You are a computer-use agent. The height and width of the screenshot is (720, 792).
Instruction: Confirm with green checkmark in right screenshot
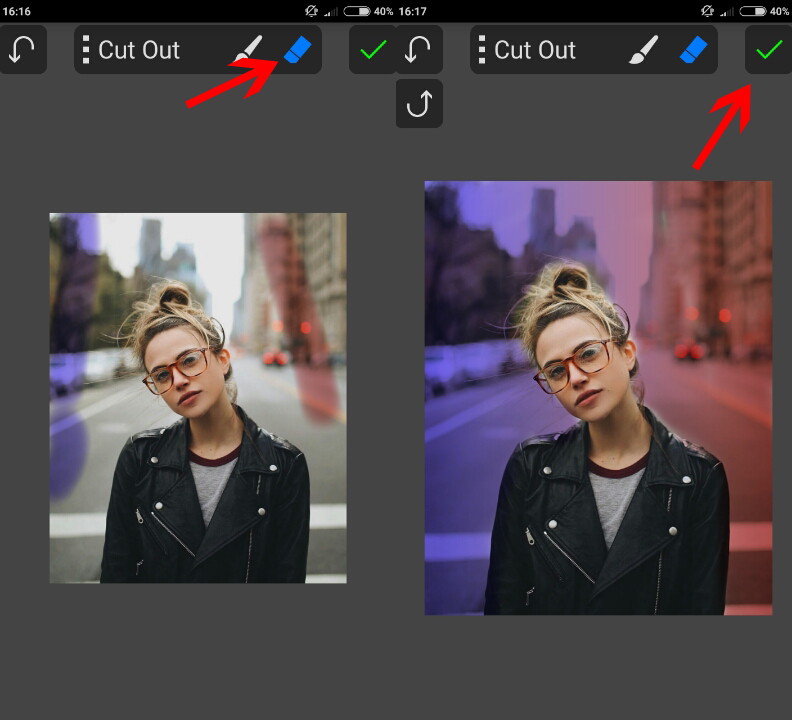point(768,50)
